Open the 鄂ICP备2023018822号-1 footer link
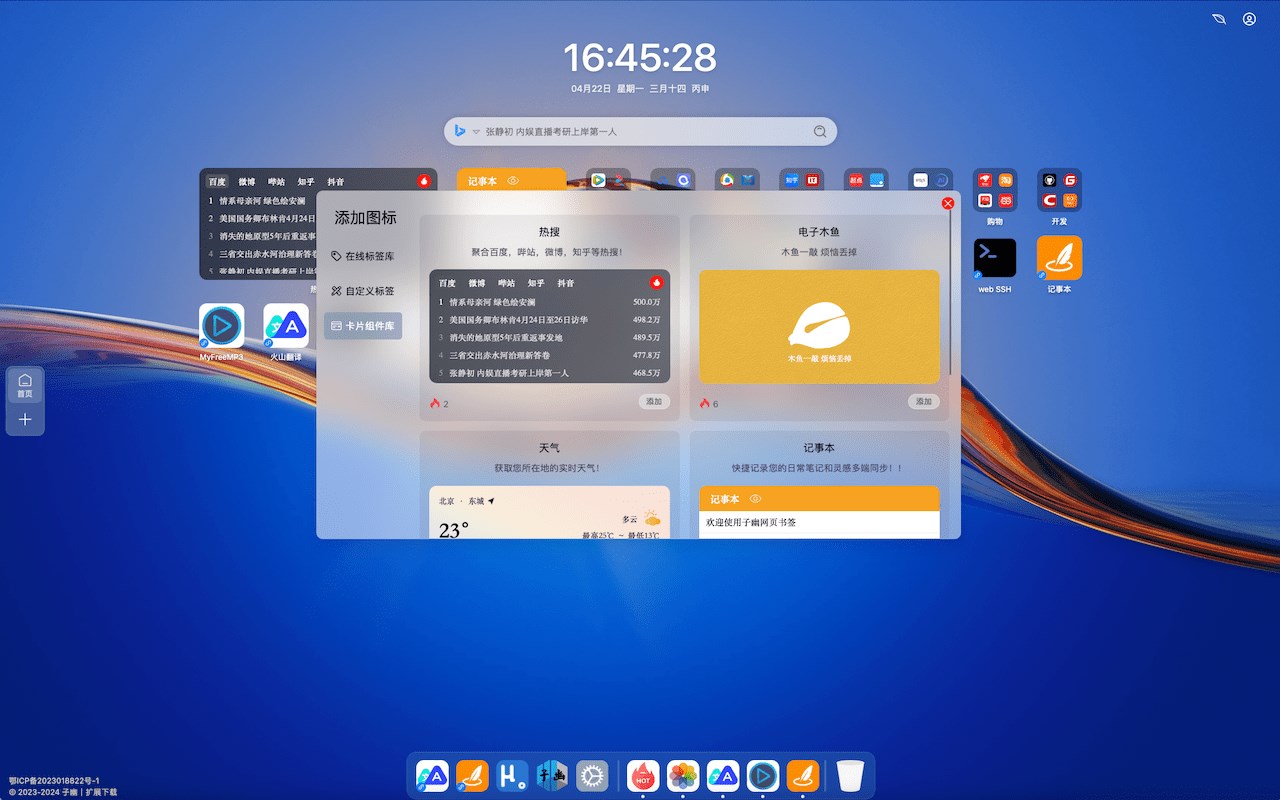The width and height of the screenshot is (1280, 800). 54,781
